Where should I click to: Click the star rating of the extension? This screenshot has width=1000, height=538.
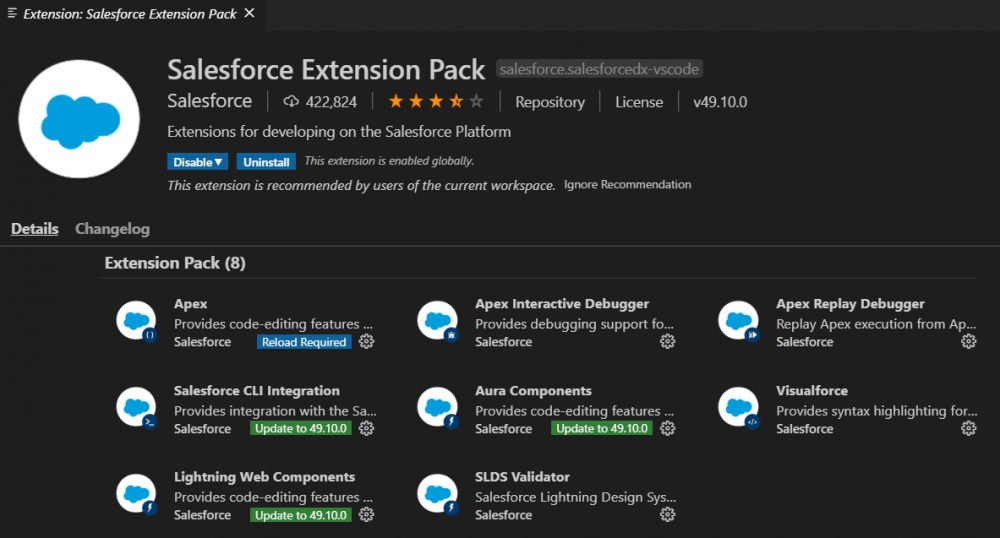[435, 102]
